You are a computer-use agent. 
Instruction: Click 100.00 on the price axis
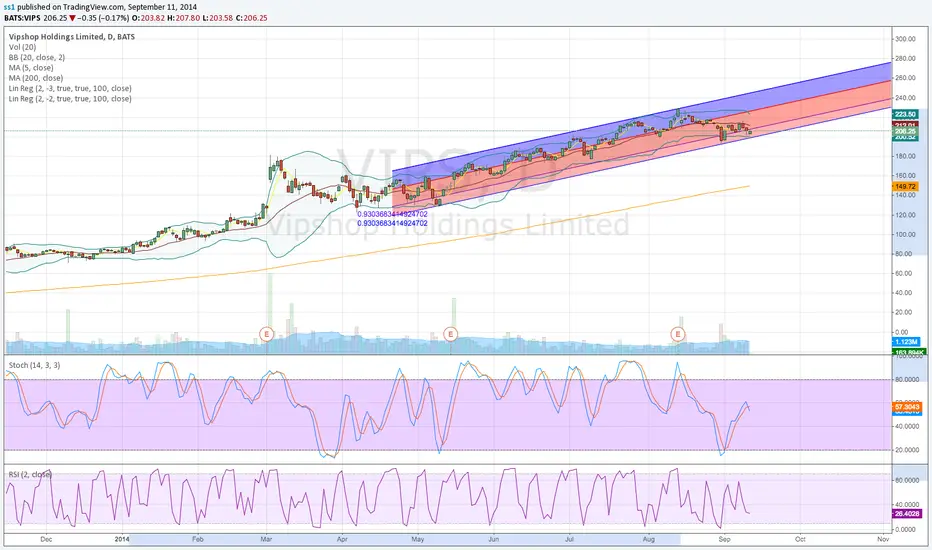point(905,235)
